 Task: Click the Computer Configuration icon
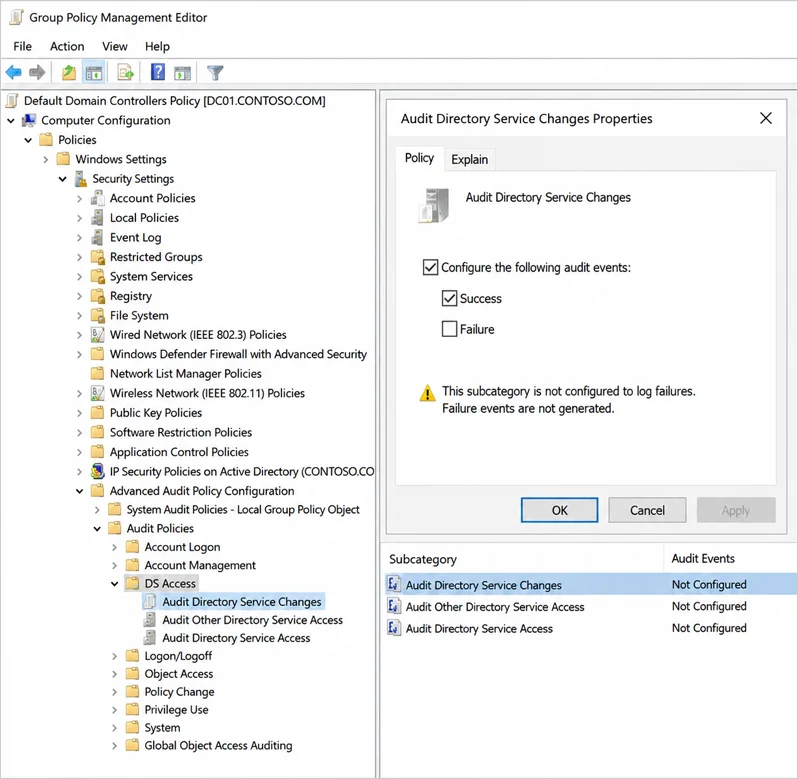pos(29,121)
